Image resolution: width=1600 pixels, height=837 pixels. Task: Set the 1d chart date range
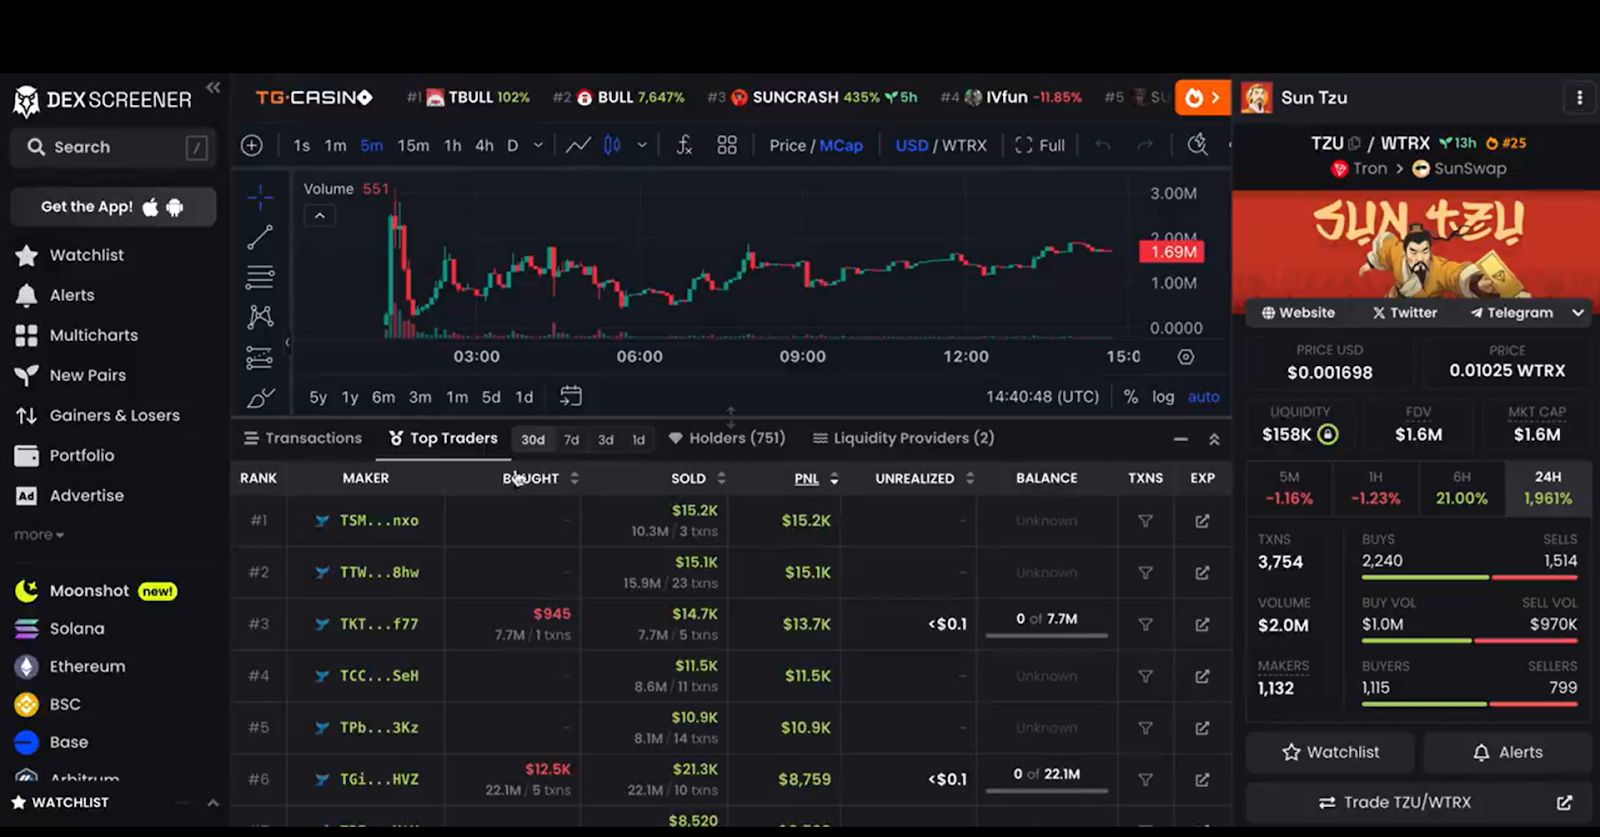pos(524,397)
